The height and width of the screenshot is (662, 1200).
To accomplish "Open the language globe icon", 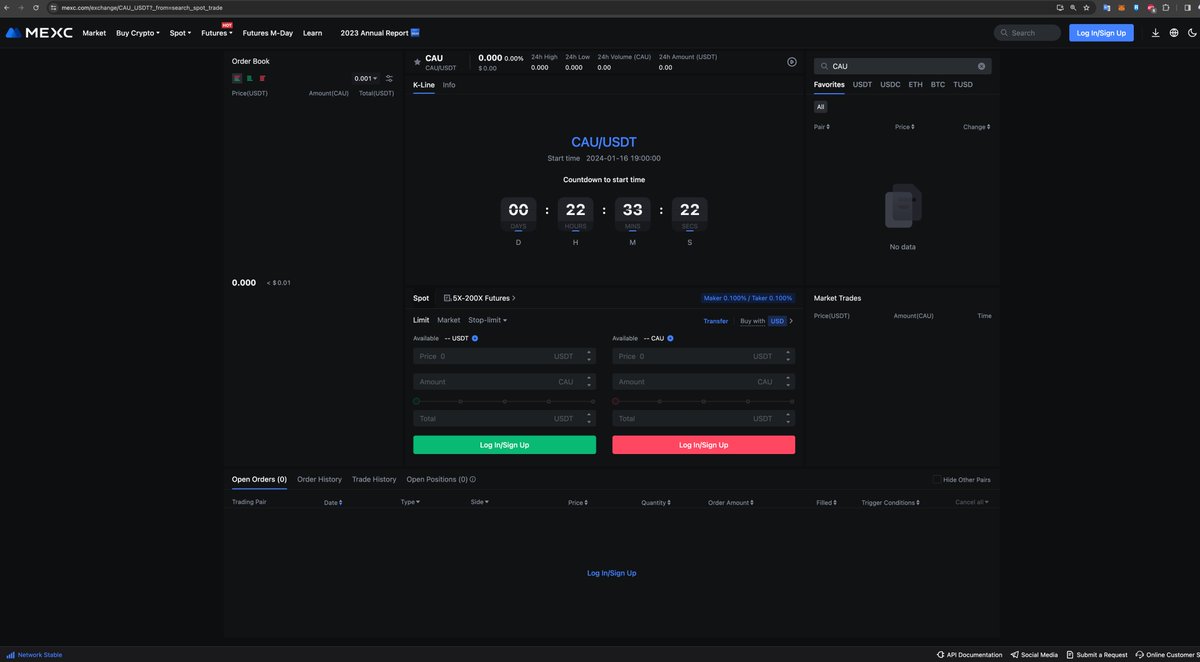I will pyautogui.click(x=1174, y=33).
